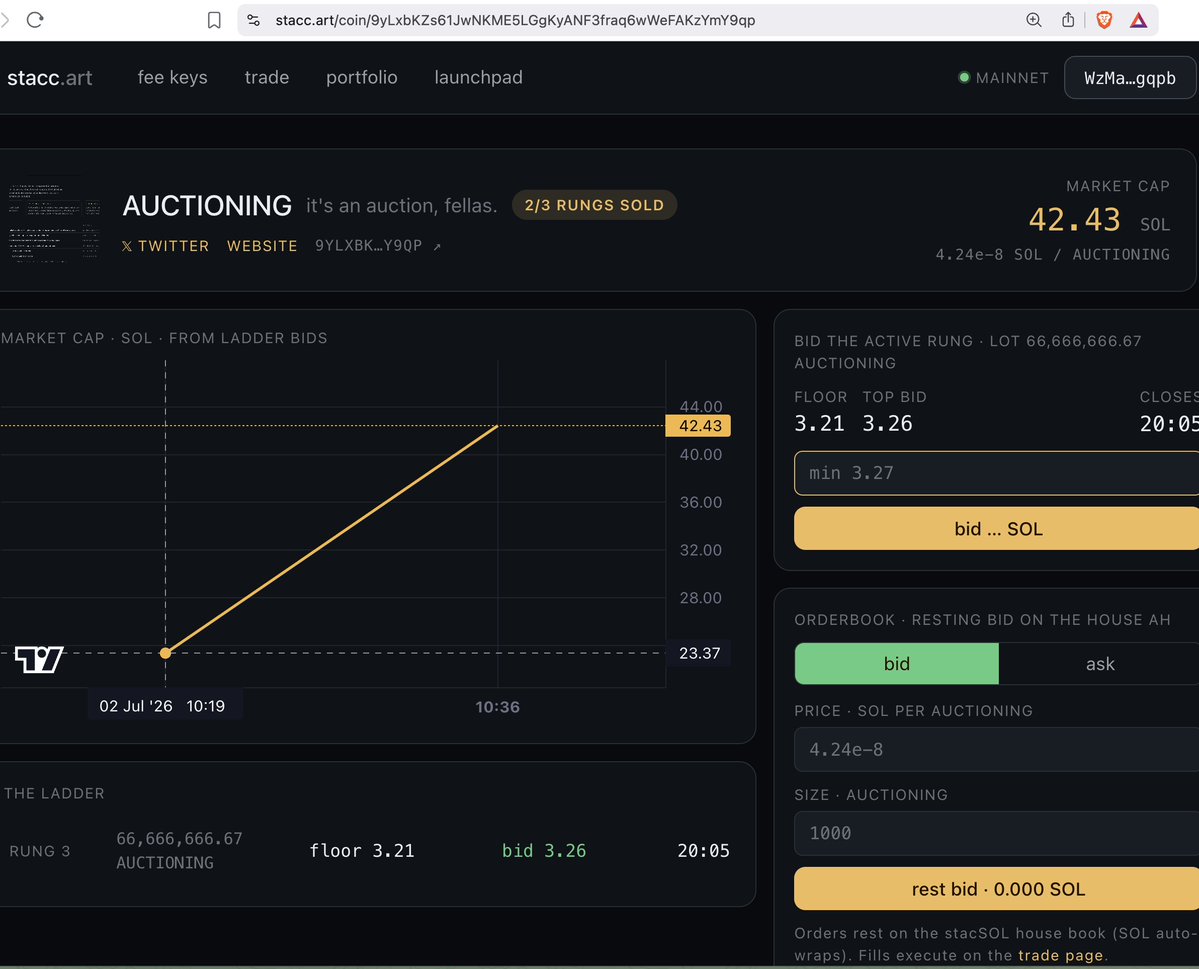Click the AUCTIONING coin thumbnail image
Image resolution: width=1199 pixels, height=969 pixels.
(x=54, y=220)
